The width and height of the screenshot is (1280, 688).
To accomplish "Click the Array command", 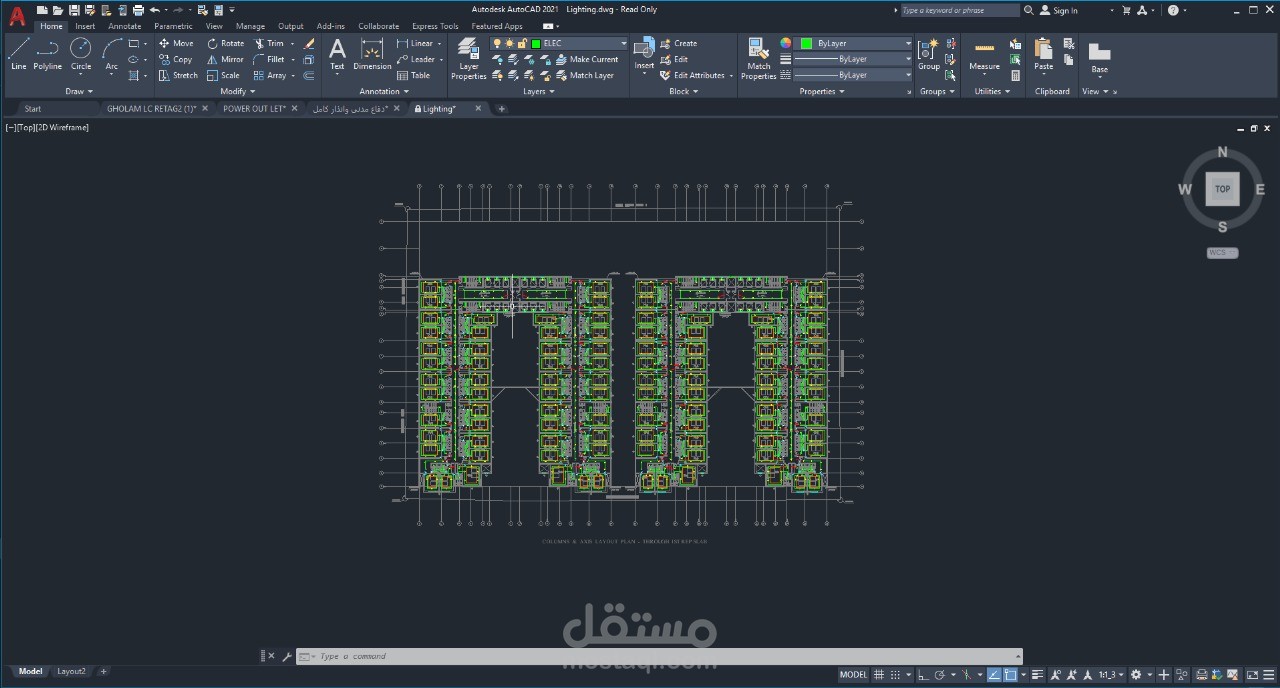I will 270,75.
